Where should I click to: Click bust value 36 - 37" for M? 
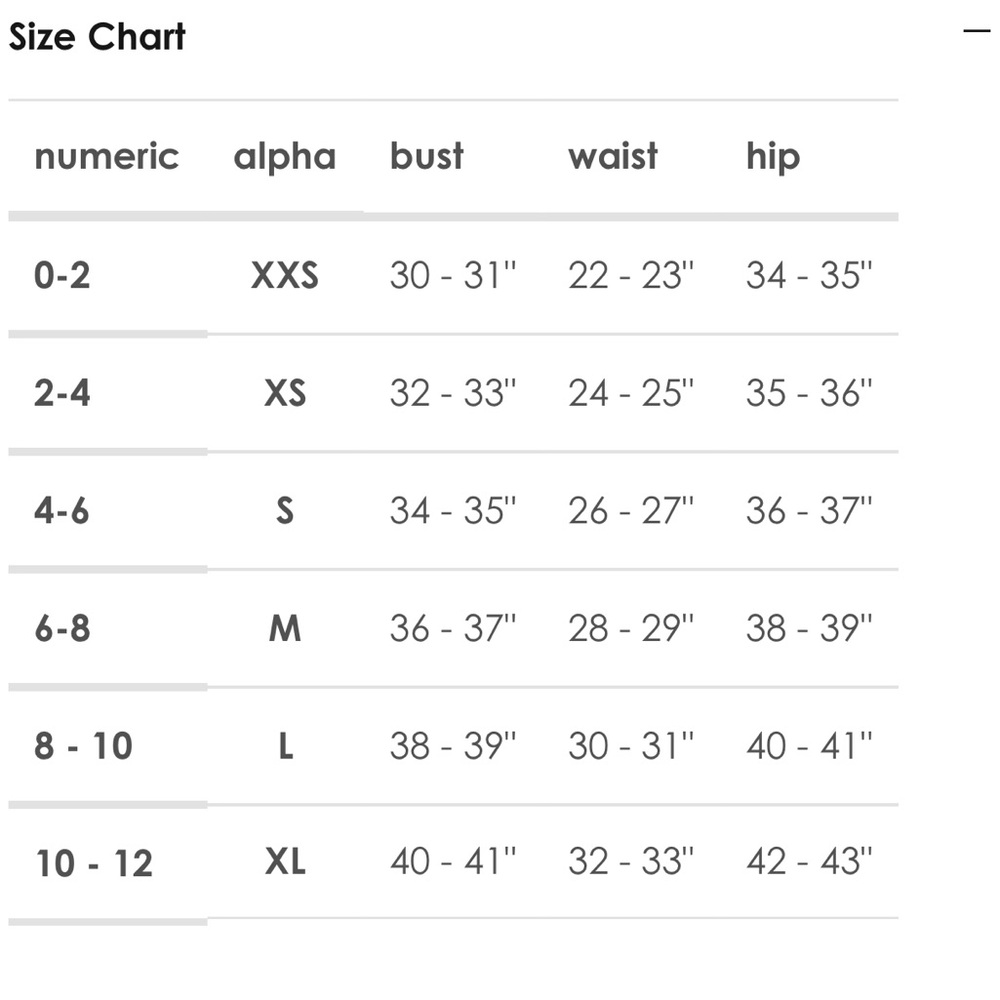(x=453, y=628)
